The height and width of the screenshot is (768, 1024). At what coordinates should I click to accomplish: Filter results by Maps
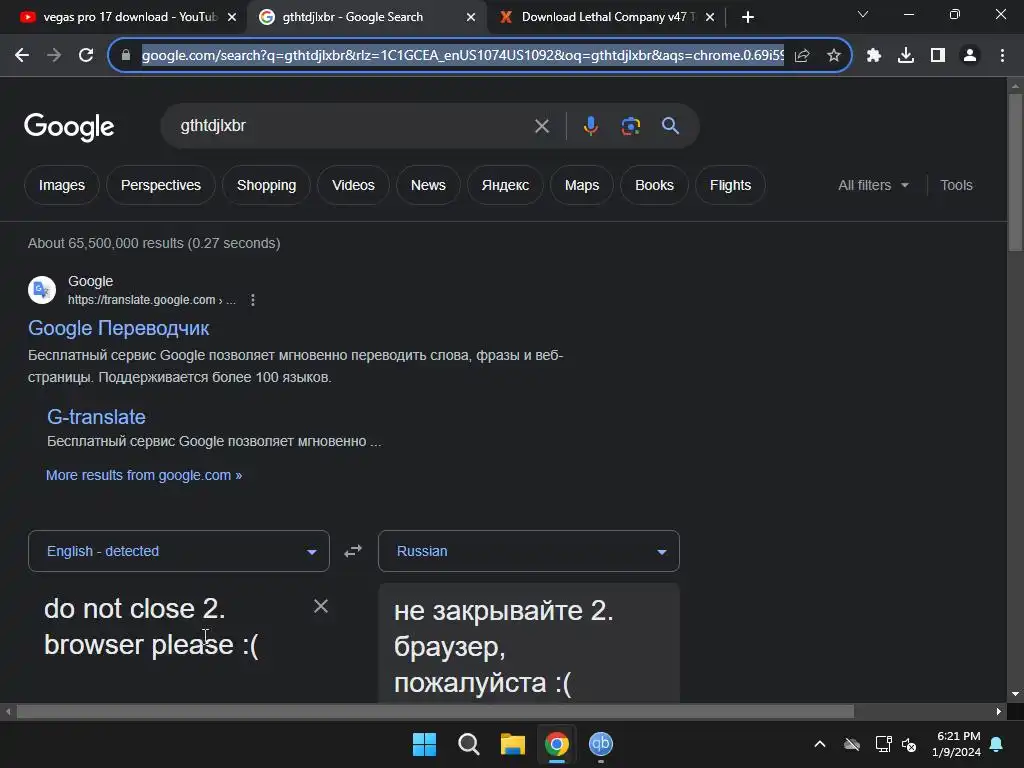click(582, 185)
